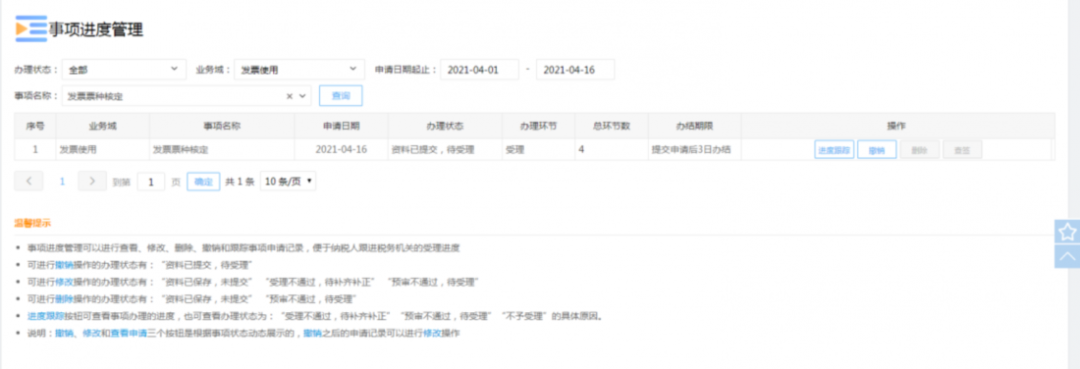Viewport: 1080px width, 369px height.
Task: Click the start date field 2021-04-01
Action: (479, 70)
